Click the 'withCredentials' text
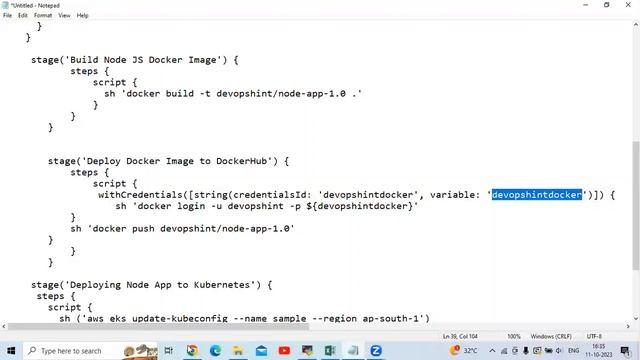Image resolution: width=640 pixels, height=360 pixels. point(140,195)
